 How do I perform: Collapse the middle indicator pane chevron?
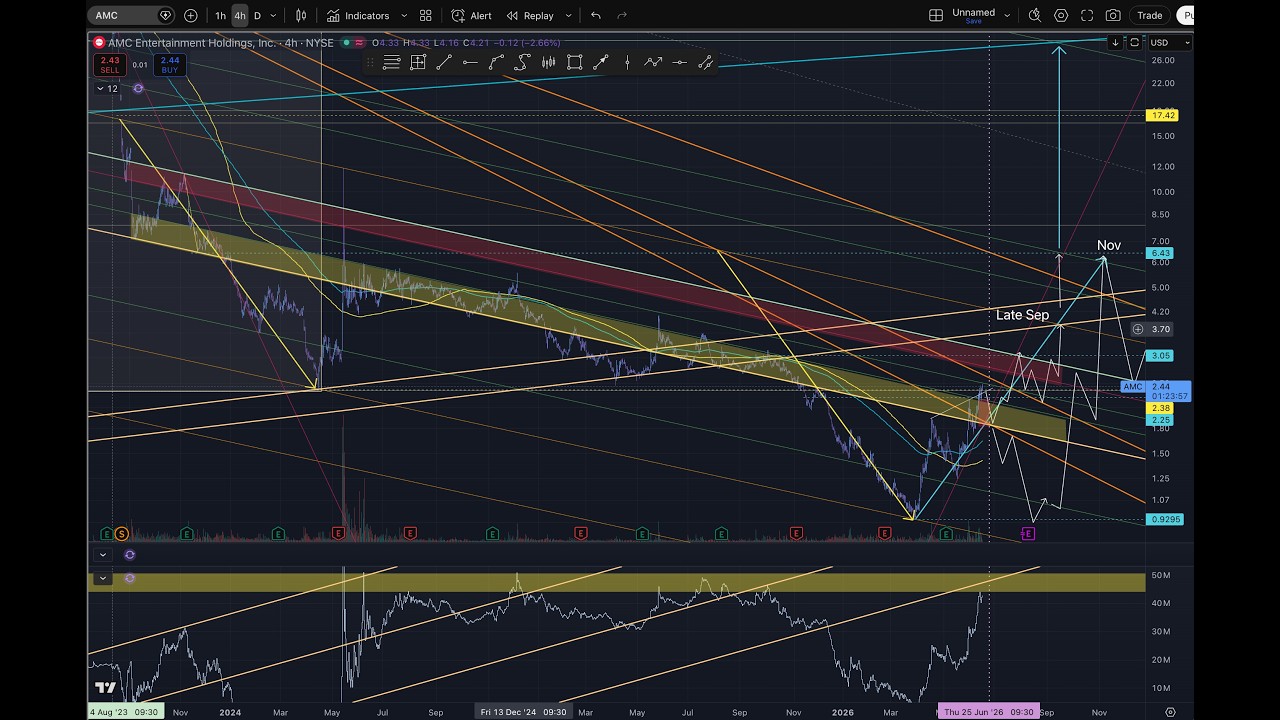point(103,555)
